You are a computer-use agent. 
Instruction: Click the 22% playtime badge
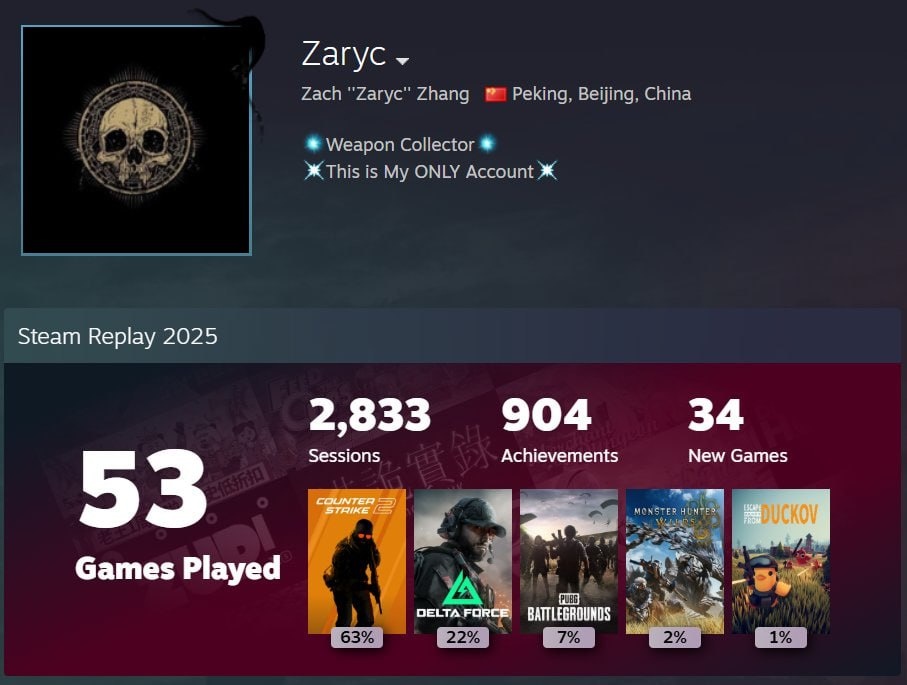click(463, 638)
